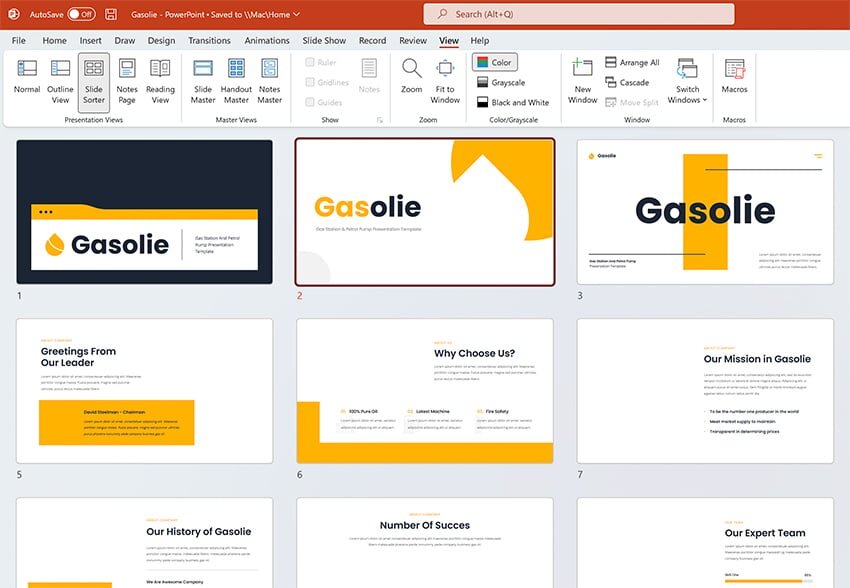Open the Slide Master view
850x588 pixels.
[x=203, y=80]
